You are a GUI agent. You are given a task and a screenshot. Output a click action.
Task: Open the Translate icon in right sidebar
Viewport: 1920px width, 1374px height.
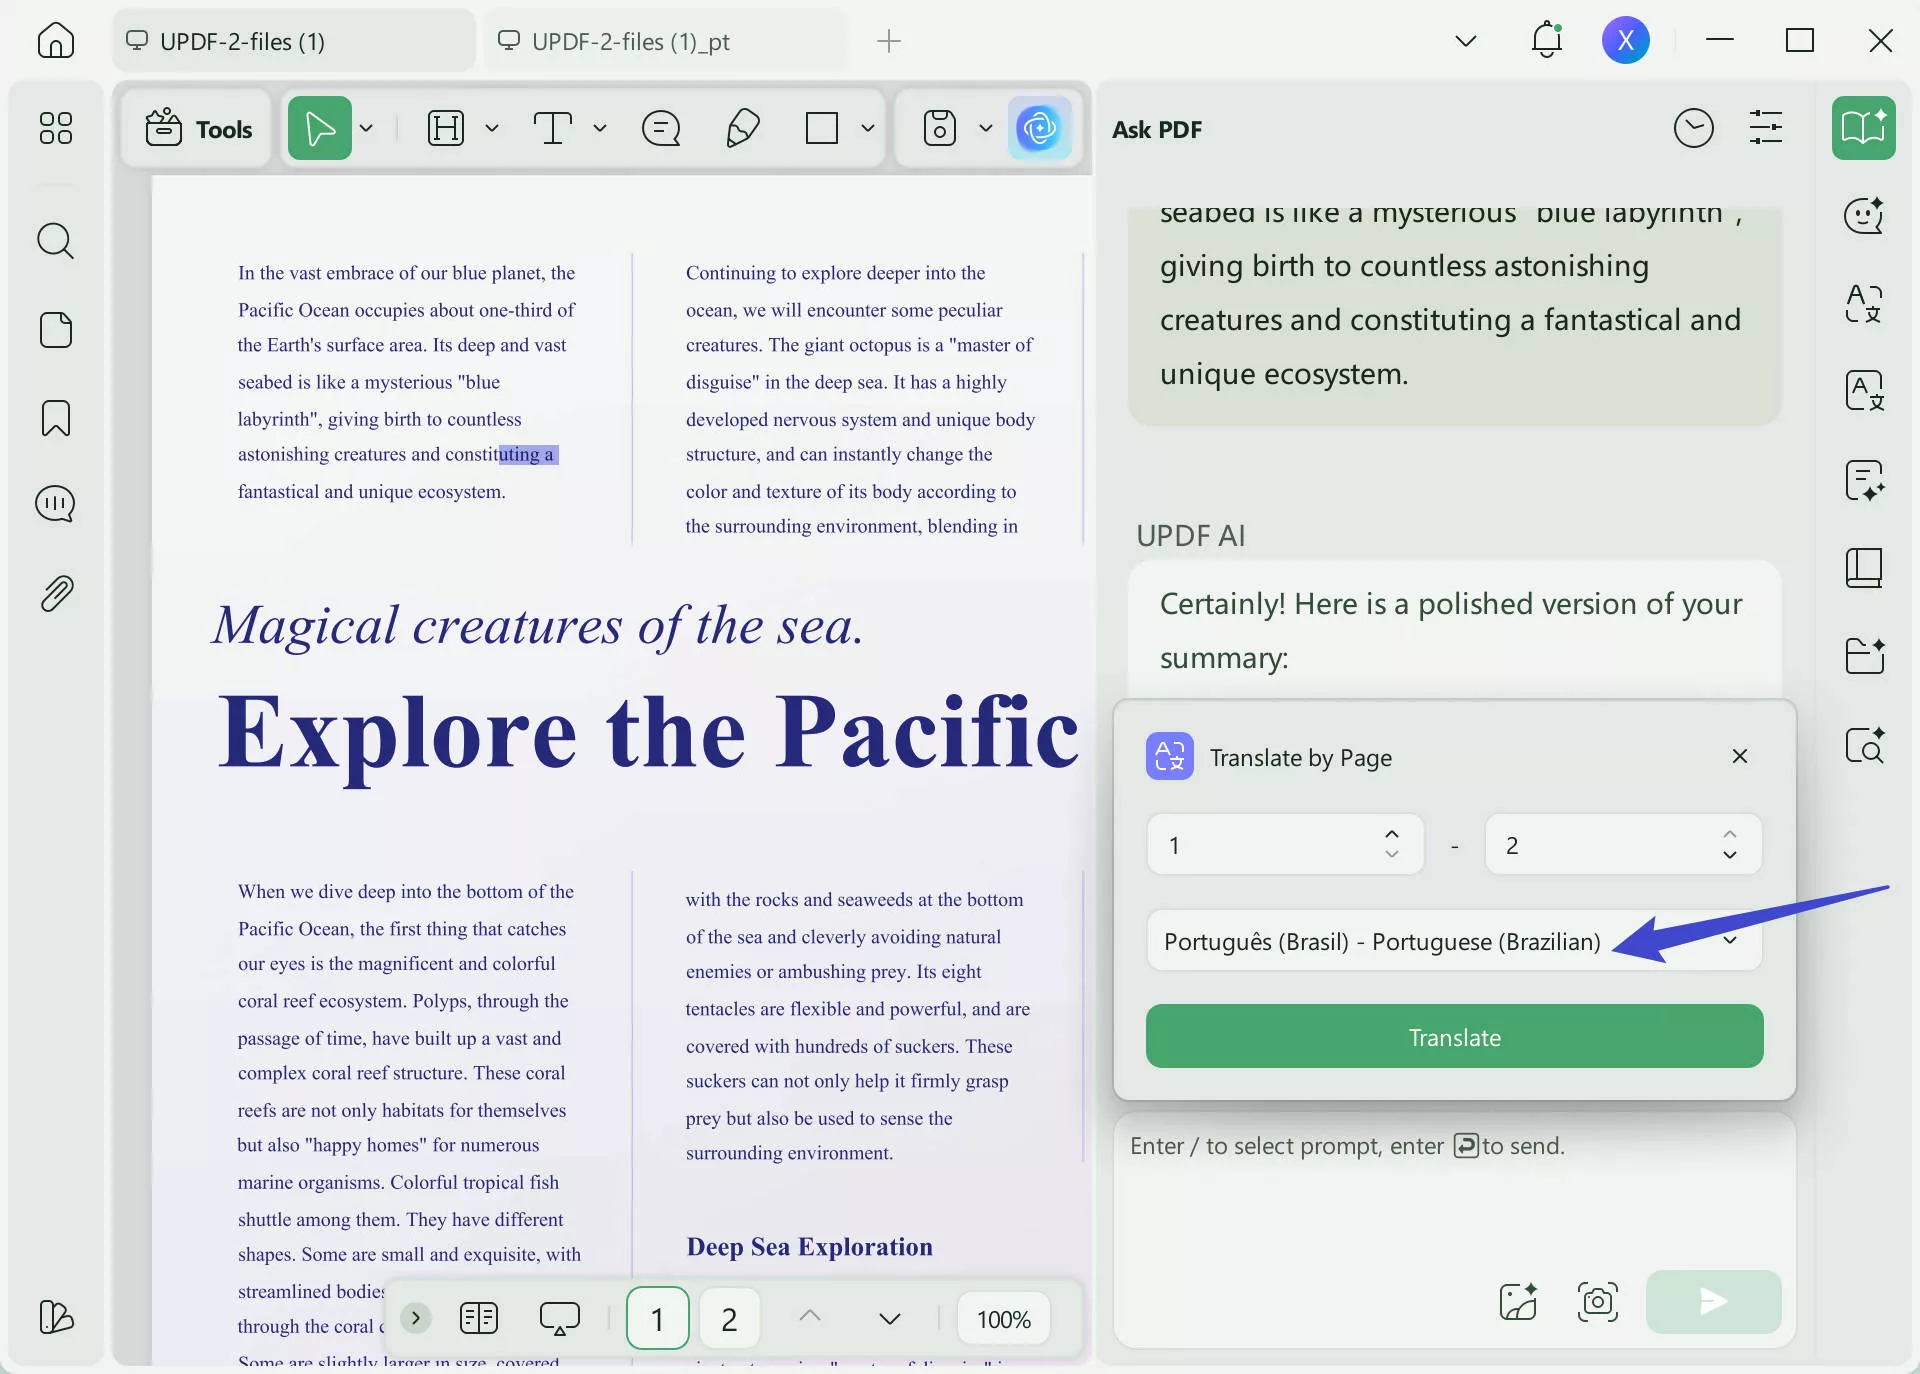(x=1862, y=306)
